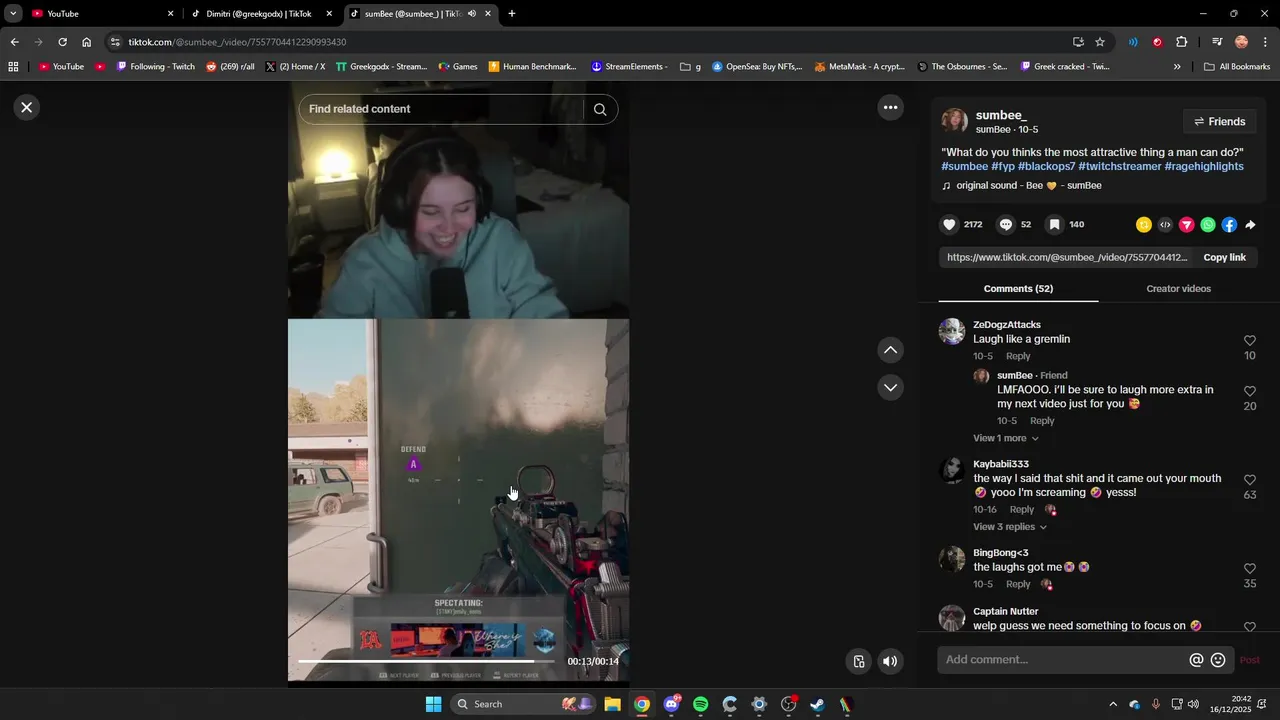Click the search magnifier in Find related content
Screen dimensions: 1280x720
click(600, 109)
